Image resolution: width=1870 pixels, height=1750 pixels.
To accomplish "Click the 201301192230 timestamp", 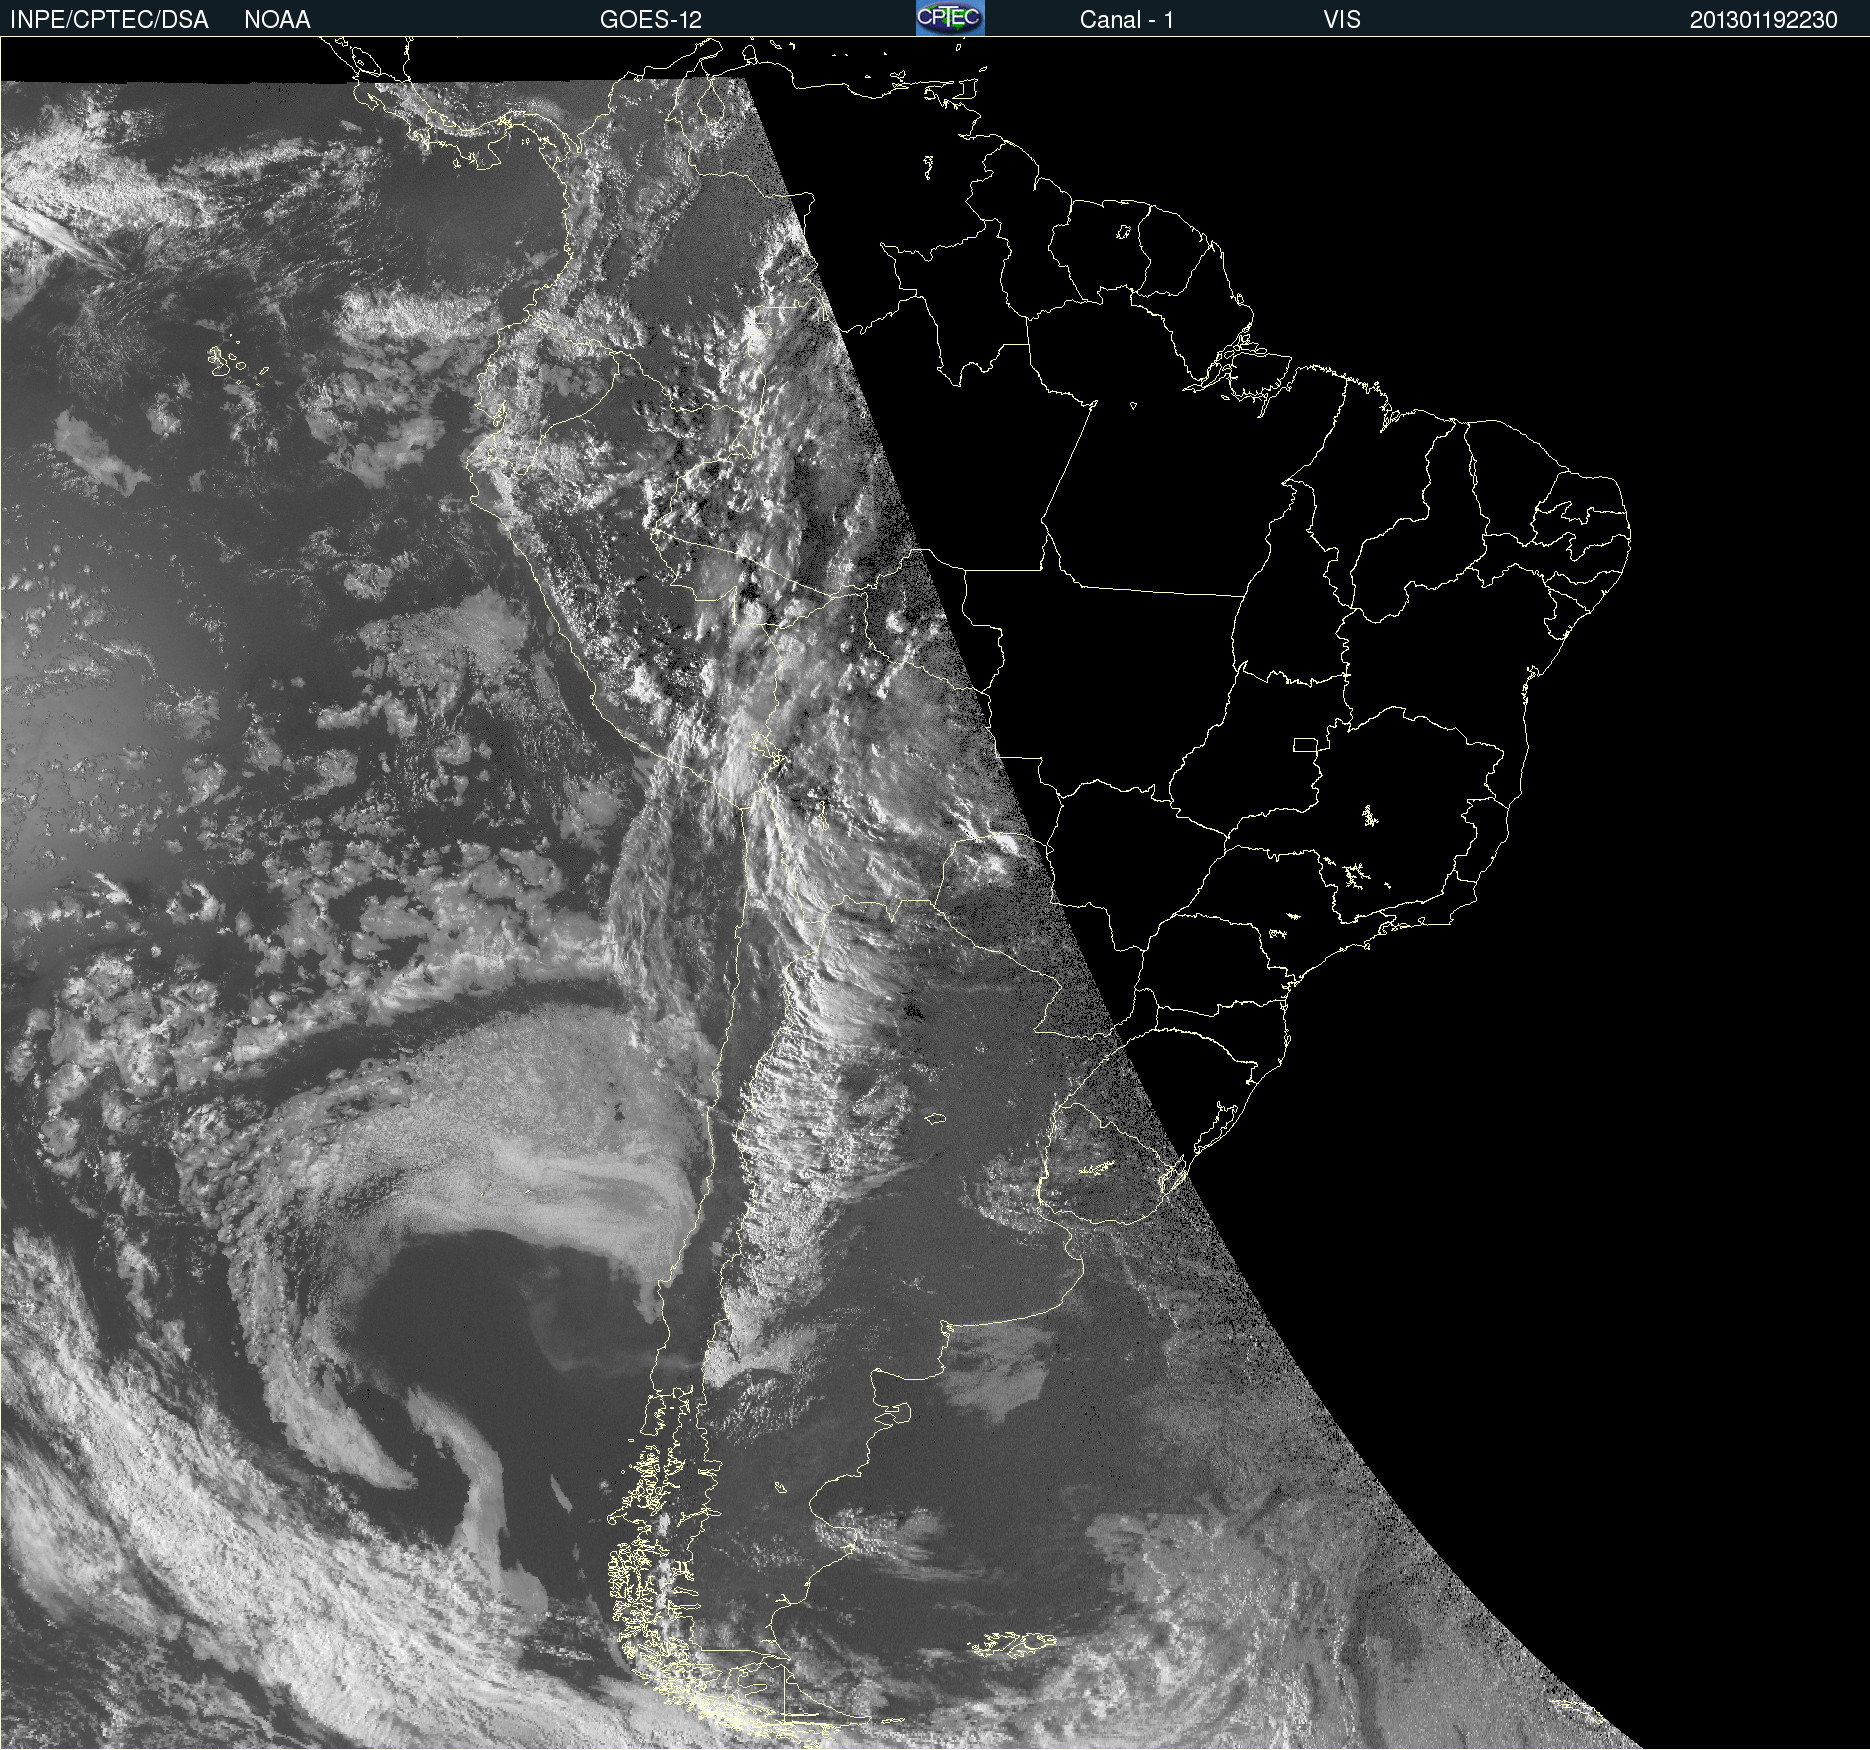I will pyautogui.click(x=1763, y=20).
